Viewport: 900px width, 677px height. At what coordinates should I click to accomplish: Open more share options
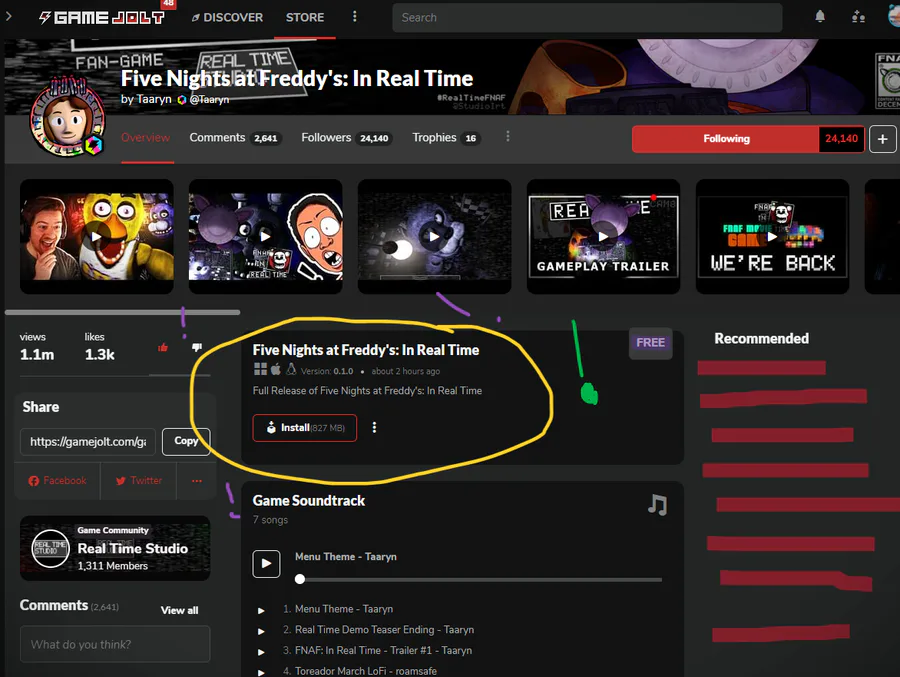(x=197, y=481)
